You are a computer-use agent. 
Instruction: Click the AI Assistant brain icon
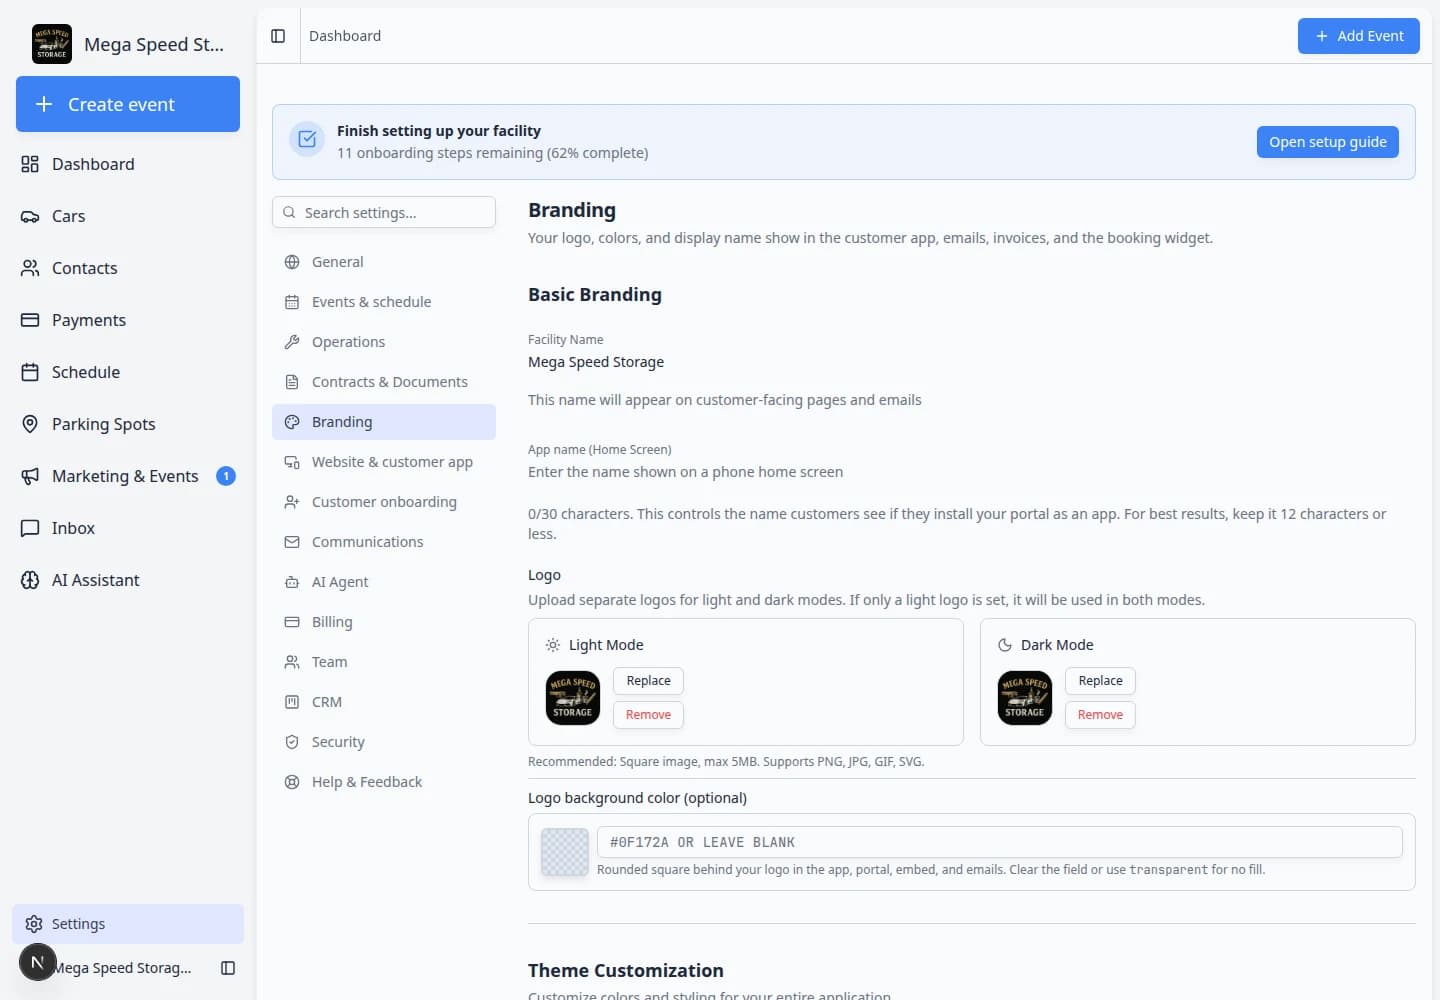click(x=30, y=580)
